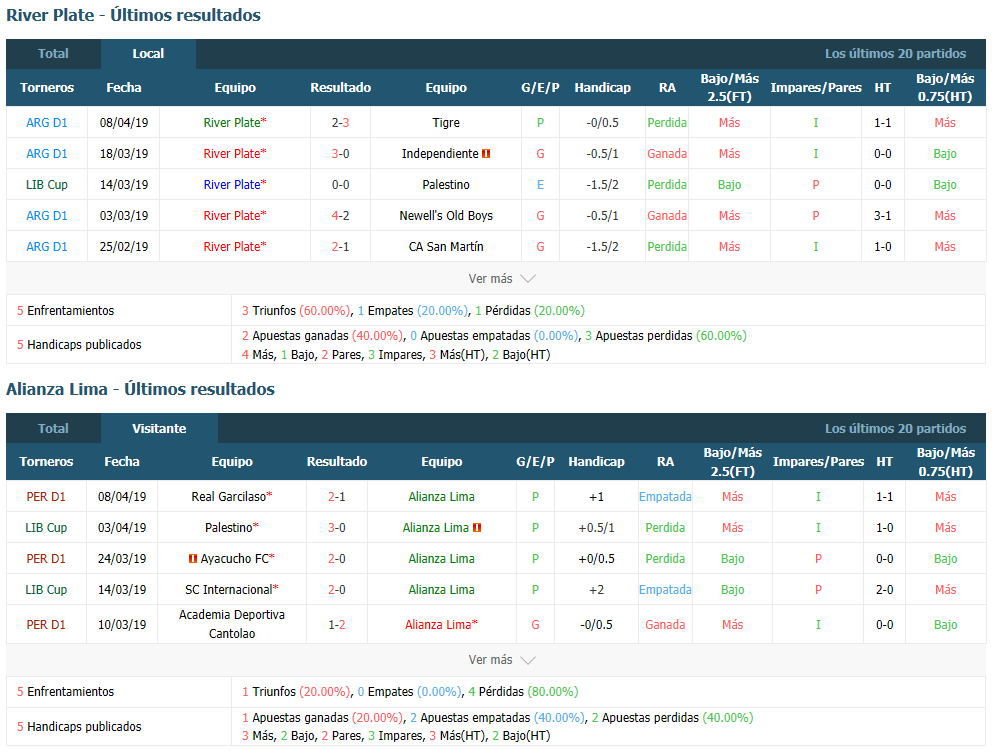994x752 pixels.
Task: Click the 2-1 result of Real Garcilaso match
Action: pos(337,497)
